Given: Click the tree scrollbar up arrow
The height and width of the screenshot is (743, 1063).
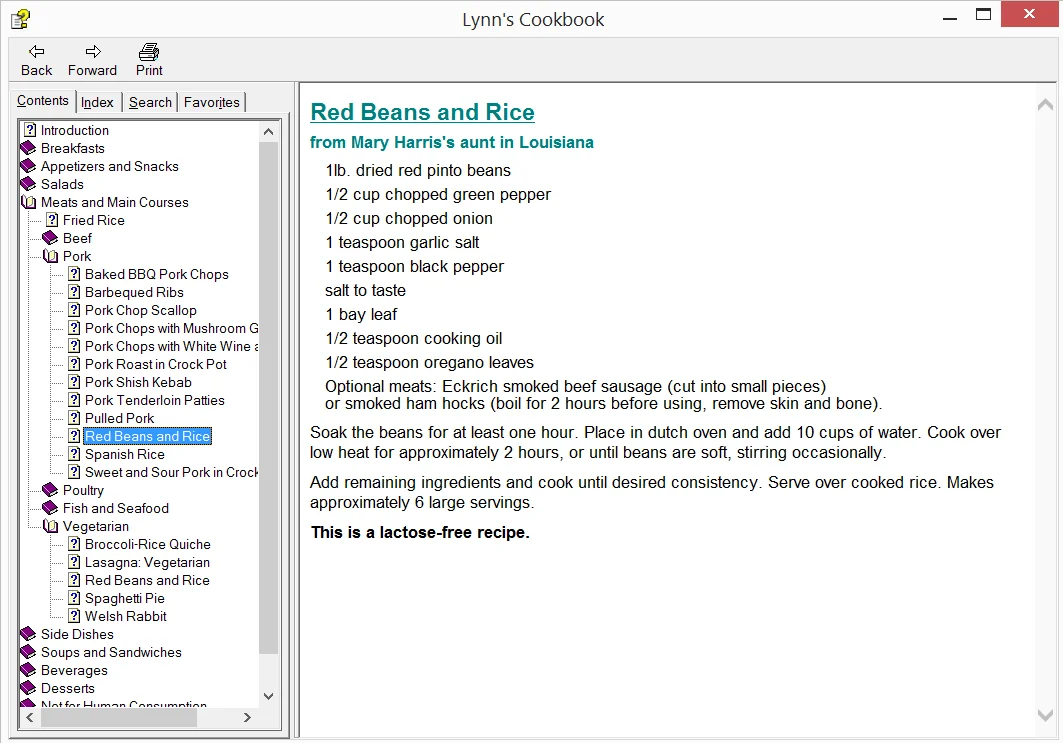Looking at the screenshot, I should (x=268, y=132).
